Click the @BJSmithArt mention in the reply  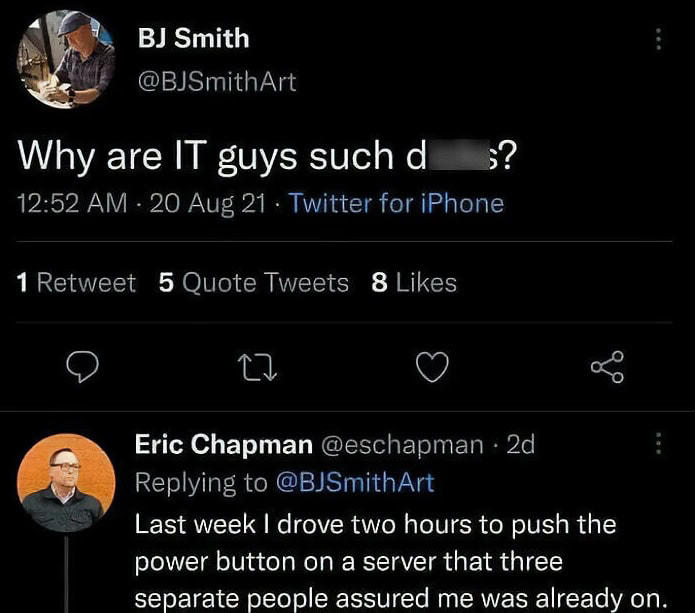pyautogui.click(x=353, y=483)
